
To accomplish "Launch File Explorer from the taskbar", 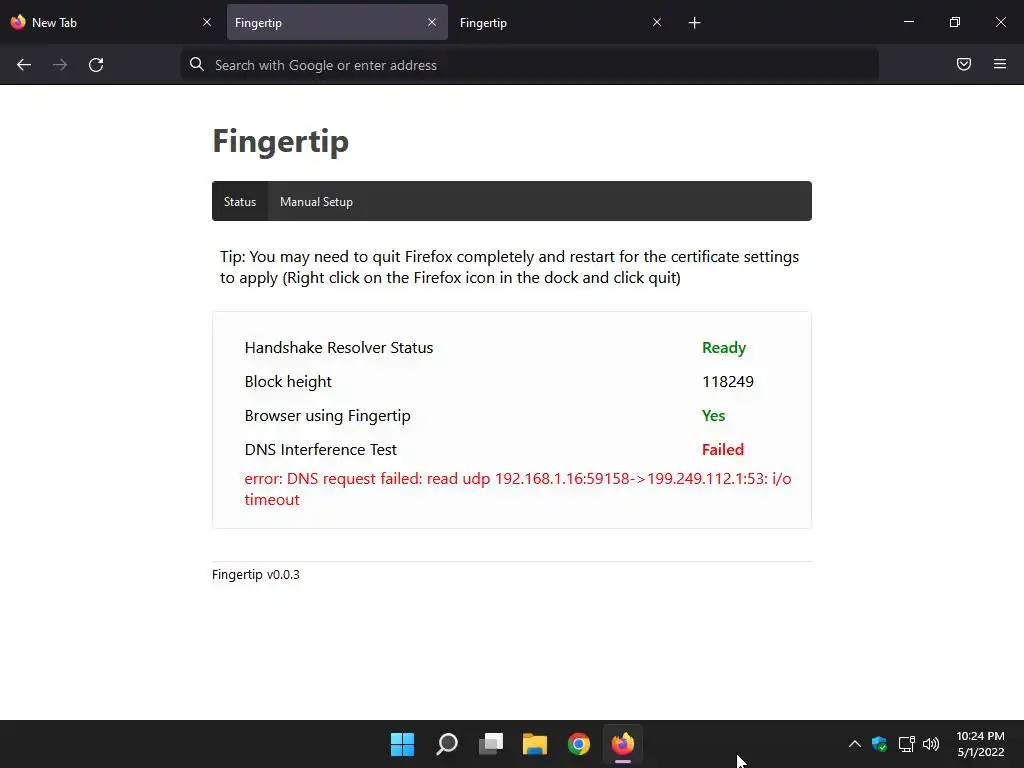I will (535, 744).
